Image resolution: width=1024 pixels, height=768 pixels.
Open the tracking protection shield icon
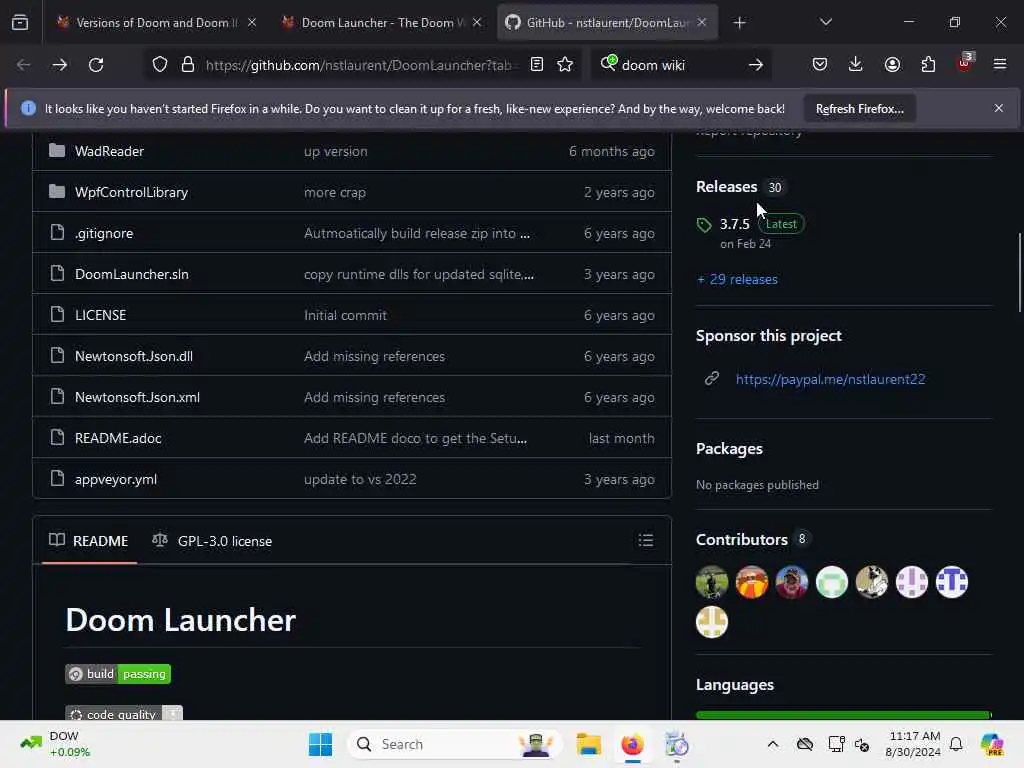tap(160, 65)
